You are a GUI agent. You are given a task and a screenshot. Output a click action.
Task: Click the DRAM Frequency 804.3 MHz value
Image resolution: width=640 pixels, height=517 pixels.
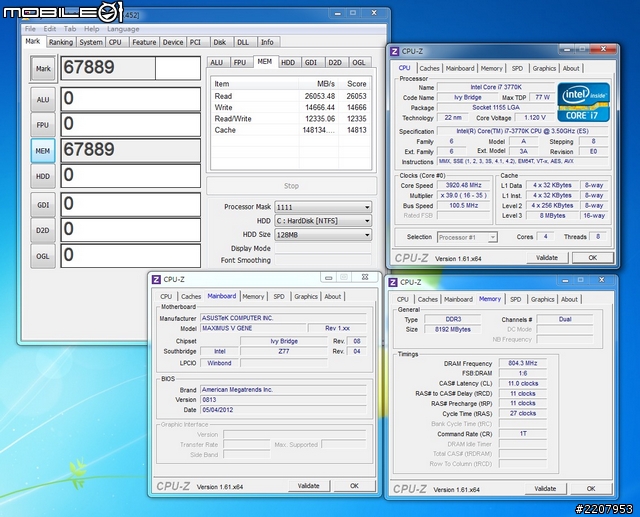point(523,363)
